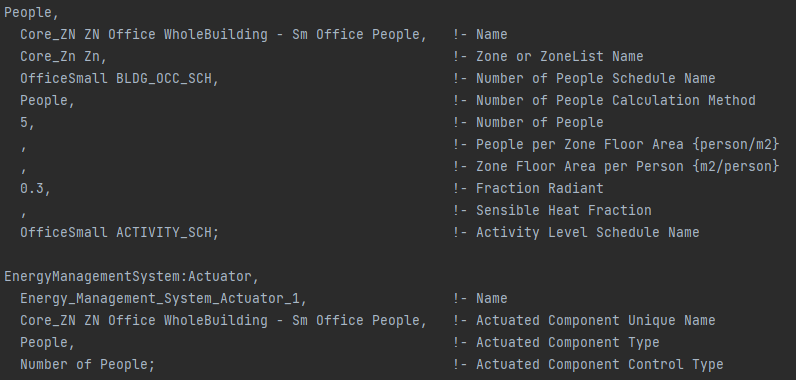Click the EnergyManagementSystem:Actuator header
Screen dimensions: 796x380
131,277
